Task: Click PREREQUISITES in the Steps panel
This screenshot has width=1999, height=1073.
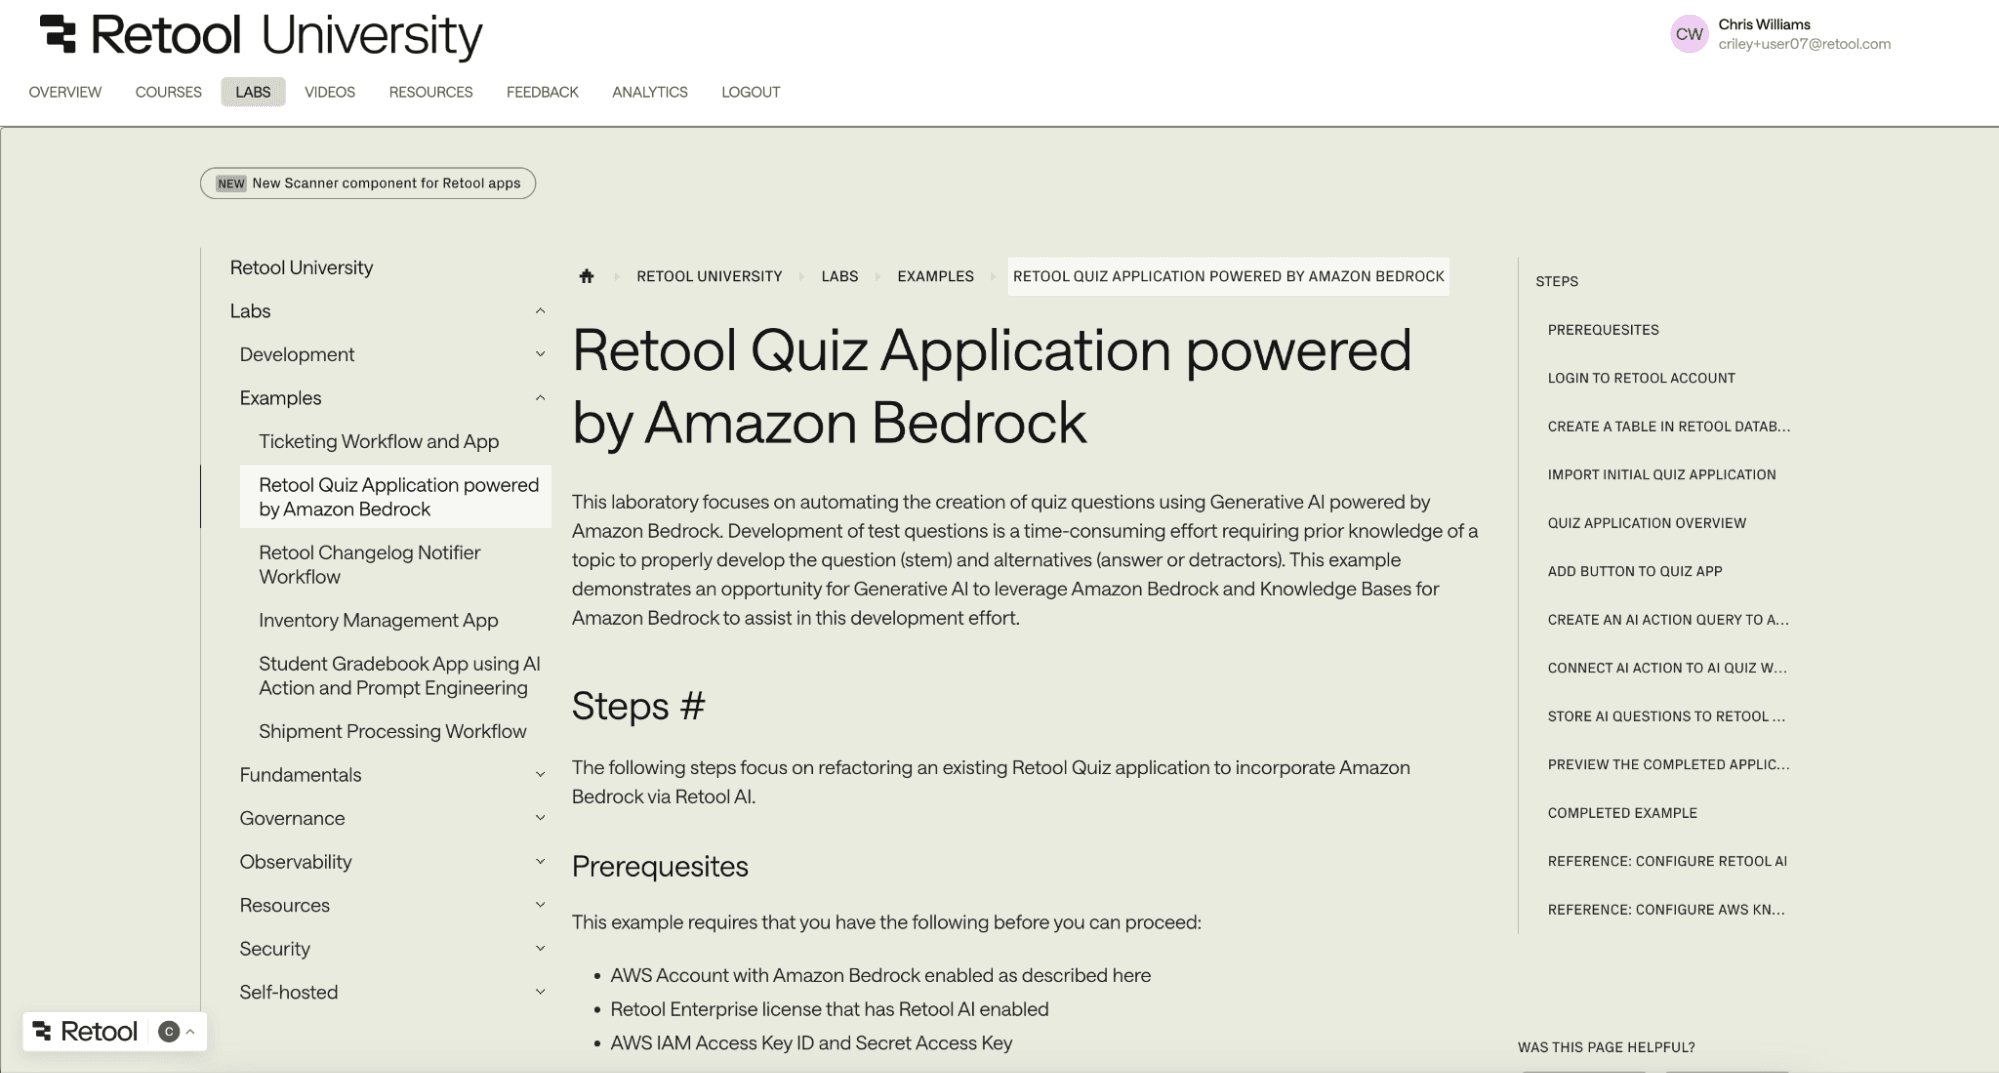Action: click(x=1602, y=329)
